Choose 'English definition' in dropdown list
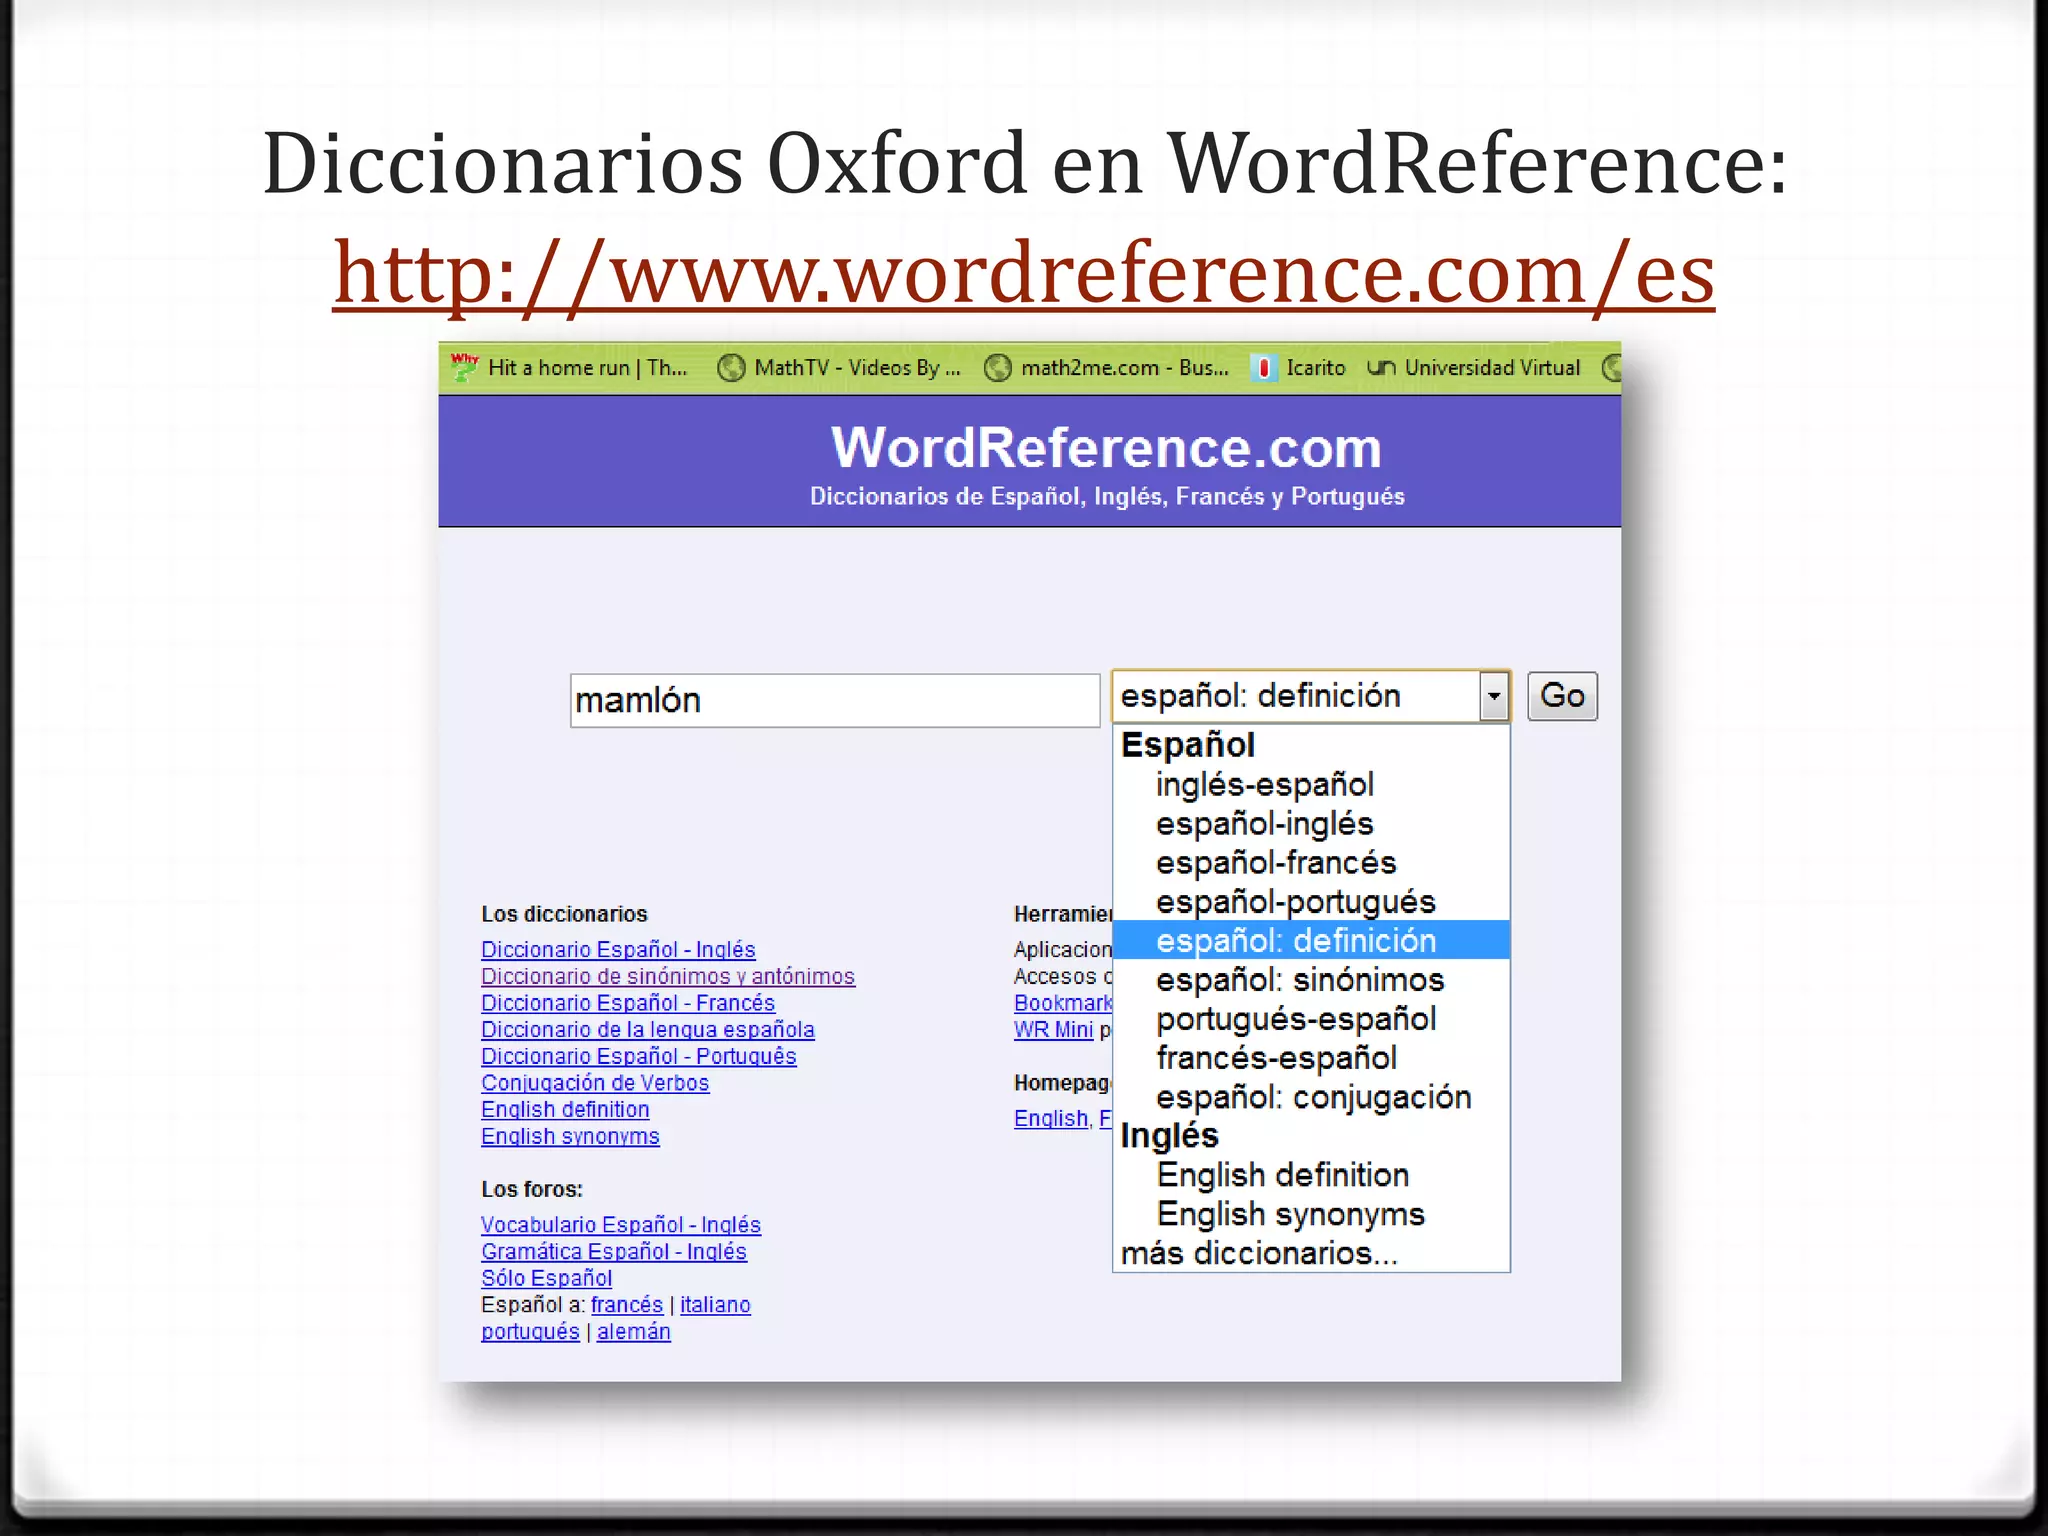This screenshot has width=2048, height=1536. coord(1311,1175)
